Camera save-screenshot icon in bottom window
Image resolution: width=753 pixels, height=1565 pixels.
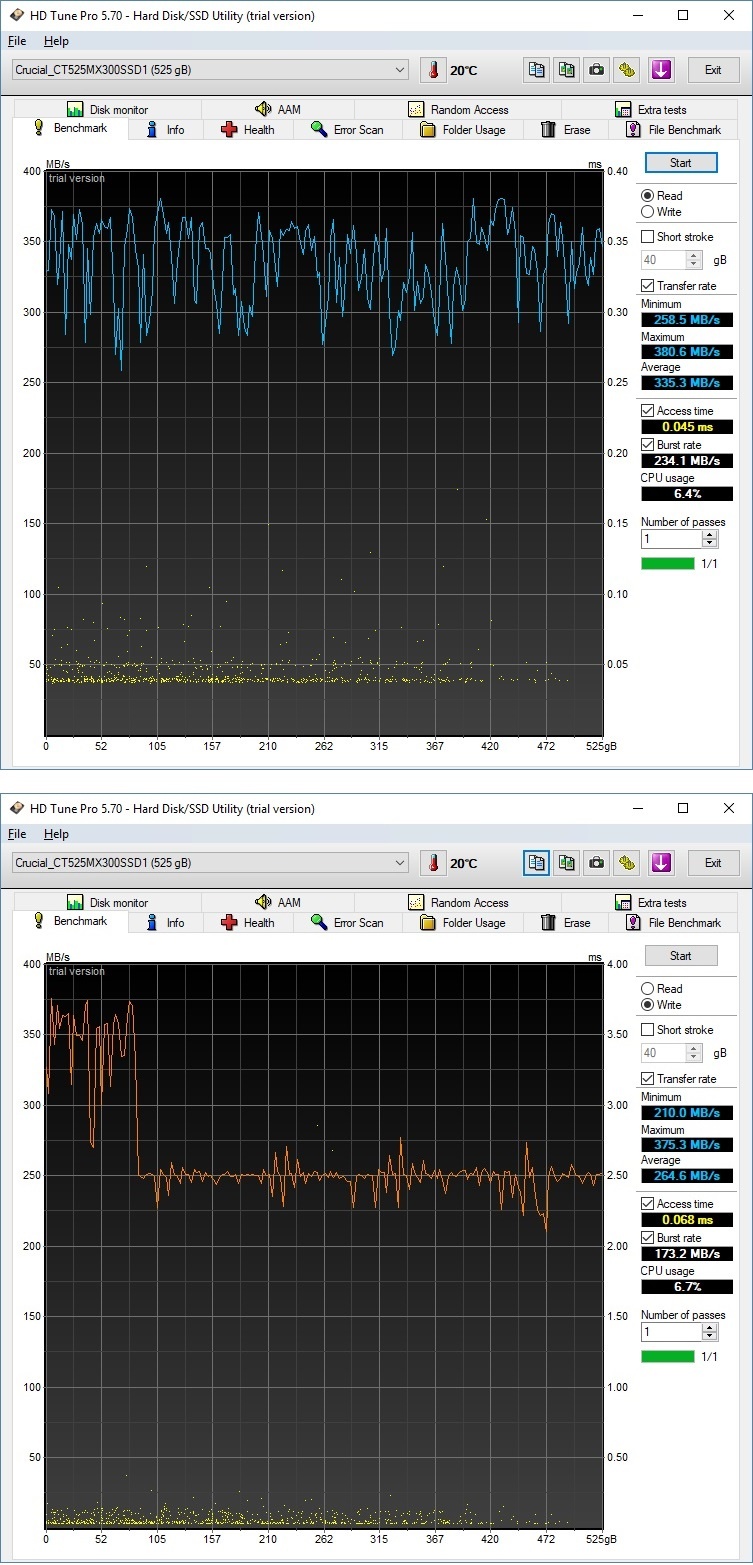click(x=597, y=863)
